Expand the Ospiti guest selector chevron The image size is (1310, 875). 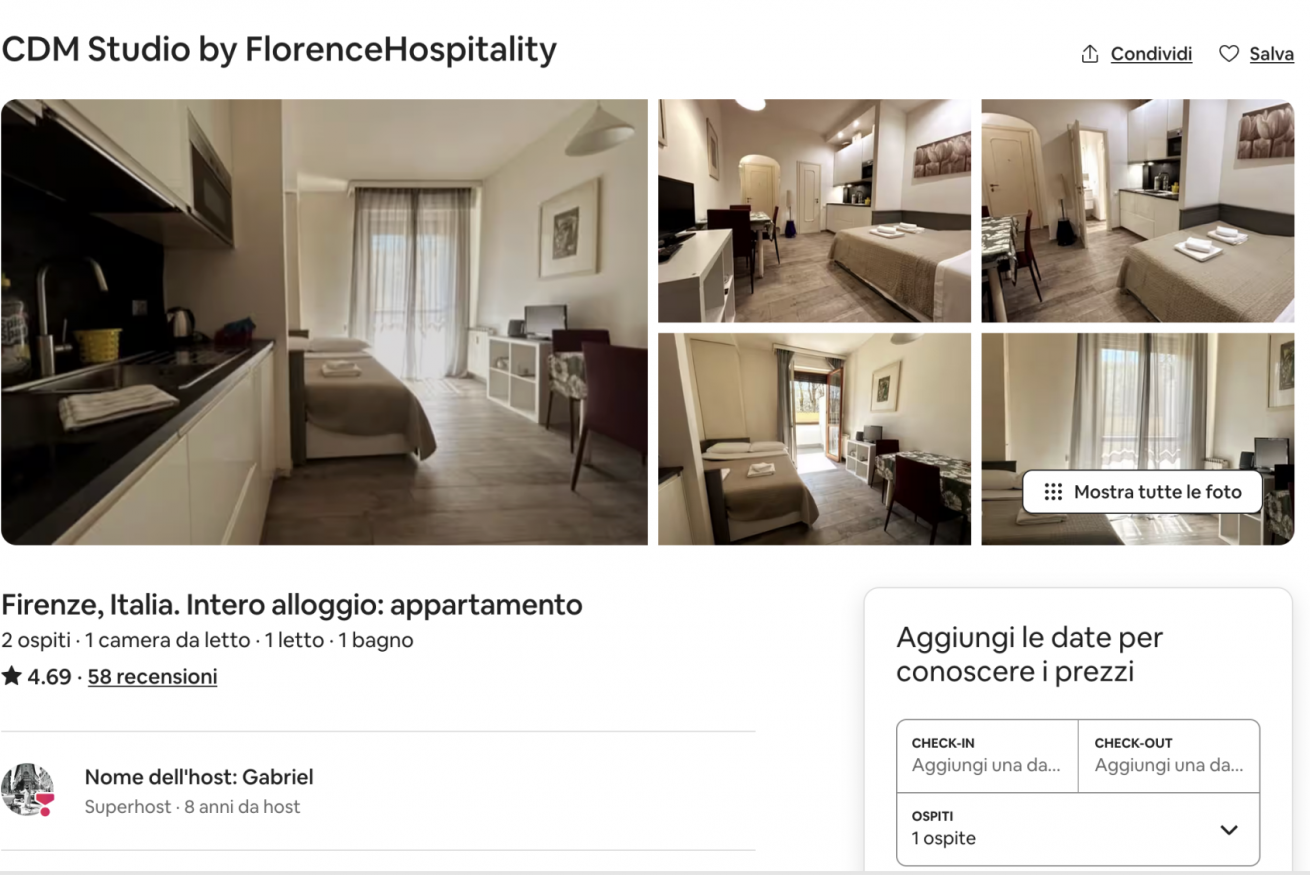pos(1229,830)
